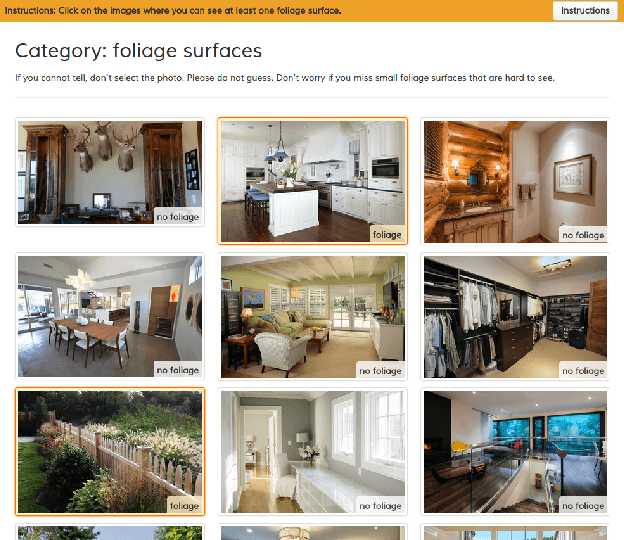Select the green living room photo
The height and width of the screenshot is (540, 624).
tap(313, 317)
